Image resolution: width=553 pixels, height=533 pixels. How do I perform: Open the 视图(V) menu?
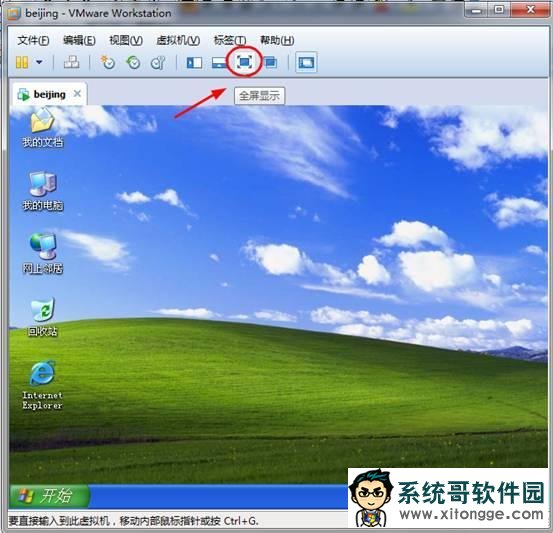126,40
